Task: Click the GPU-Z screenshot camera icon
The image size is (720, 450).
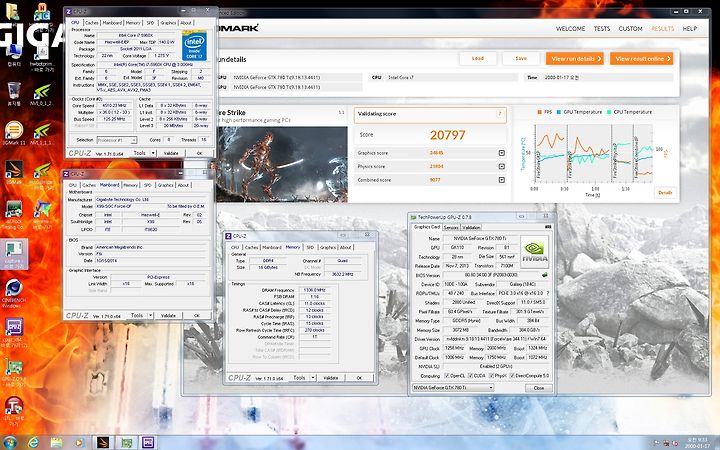Action: tap(547, 227)
